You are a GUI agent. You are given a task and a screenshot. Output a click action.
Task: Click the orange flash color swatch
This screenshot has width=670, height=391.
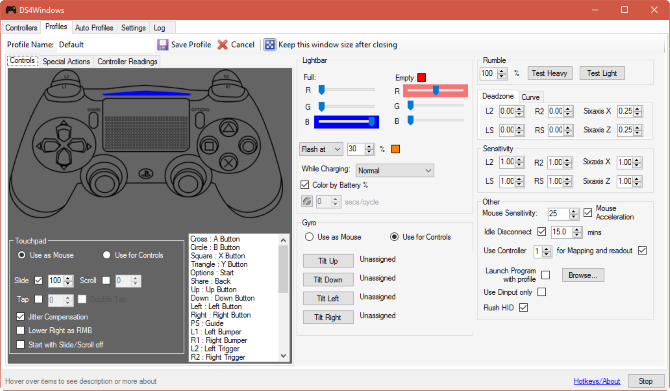pyautogui.click(x=395, y=149)
